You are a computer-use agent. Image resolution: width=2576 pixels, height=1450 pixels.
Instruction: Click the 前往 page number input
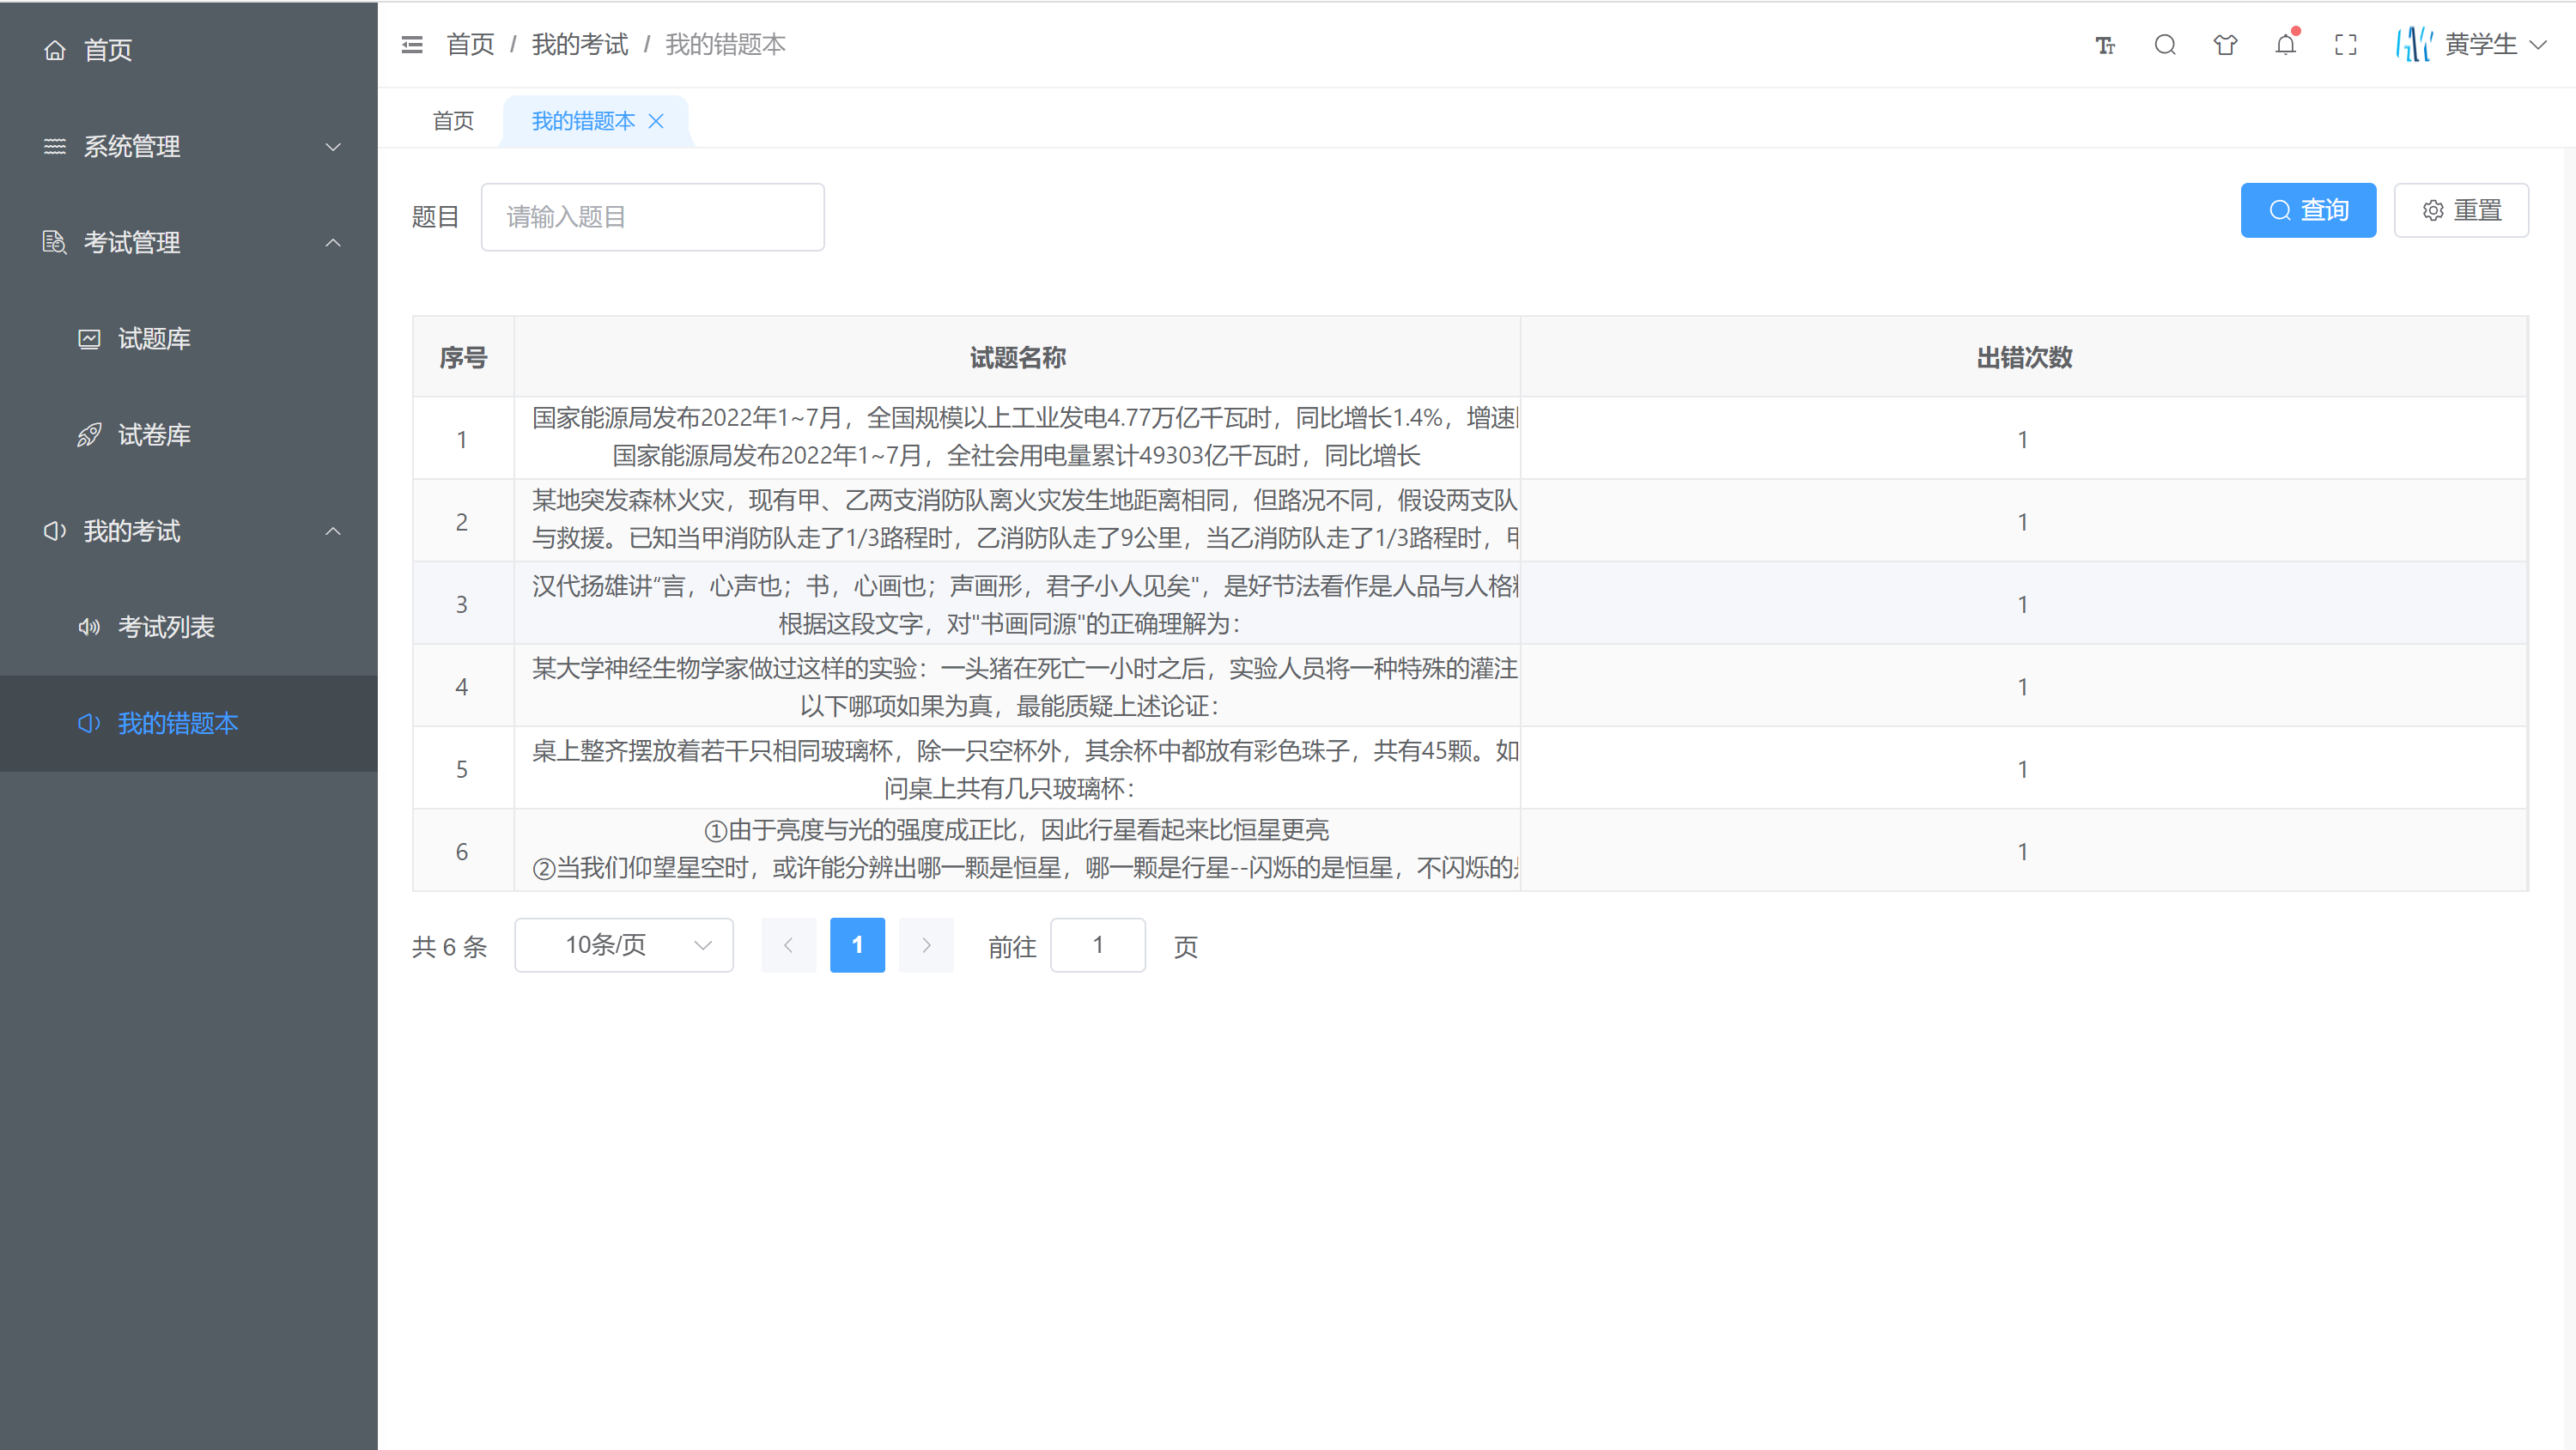point(1097,945)
